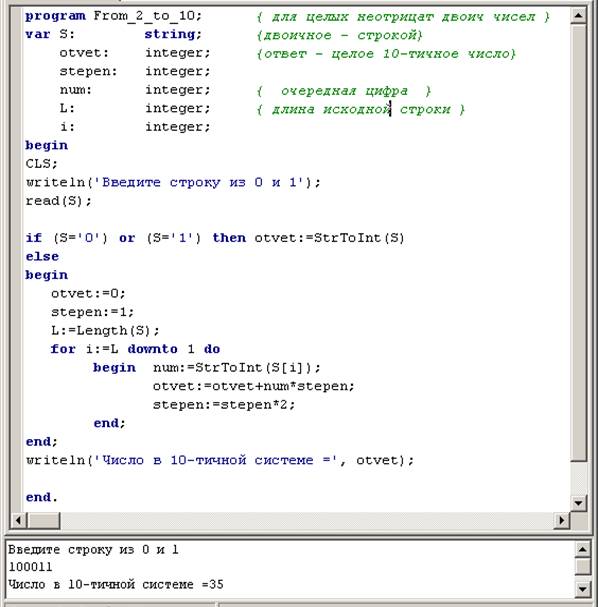Click the horizontal scrollbar thumb
Viewport: 598px width, 607px height.
tap(44, 520)
